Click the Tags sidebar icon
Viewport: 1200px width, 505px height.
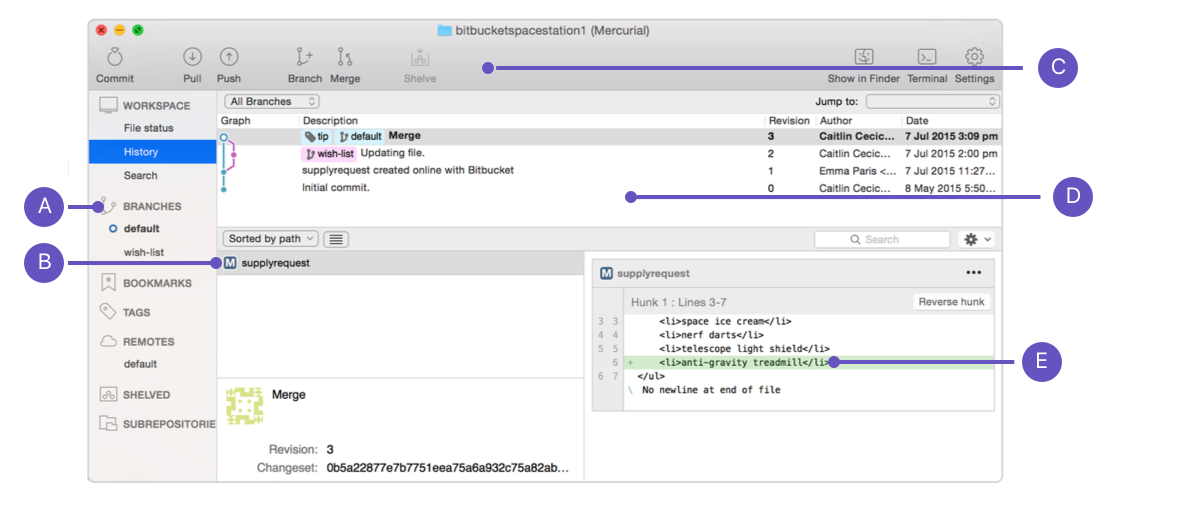point(108,312)
